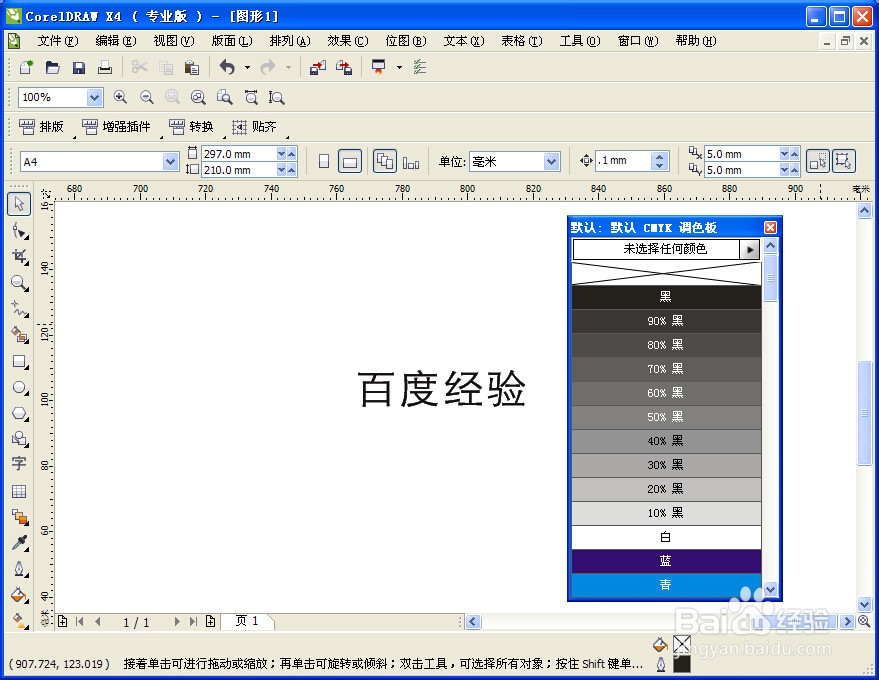Click the Zoom In magnifier
The image size is (879, 680).
[120, 97]
